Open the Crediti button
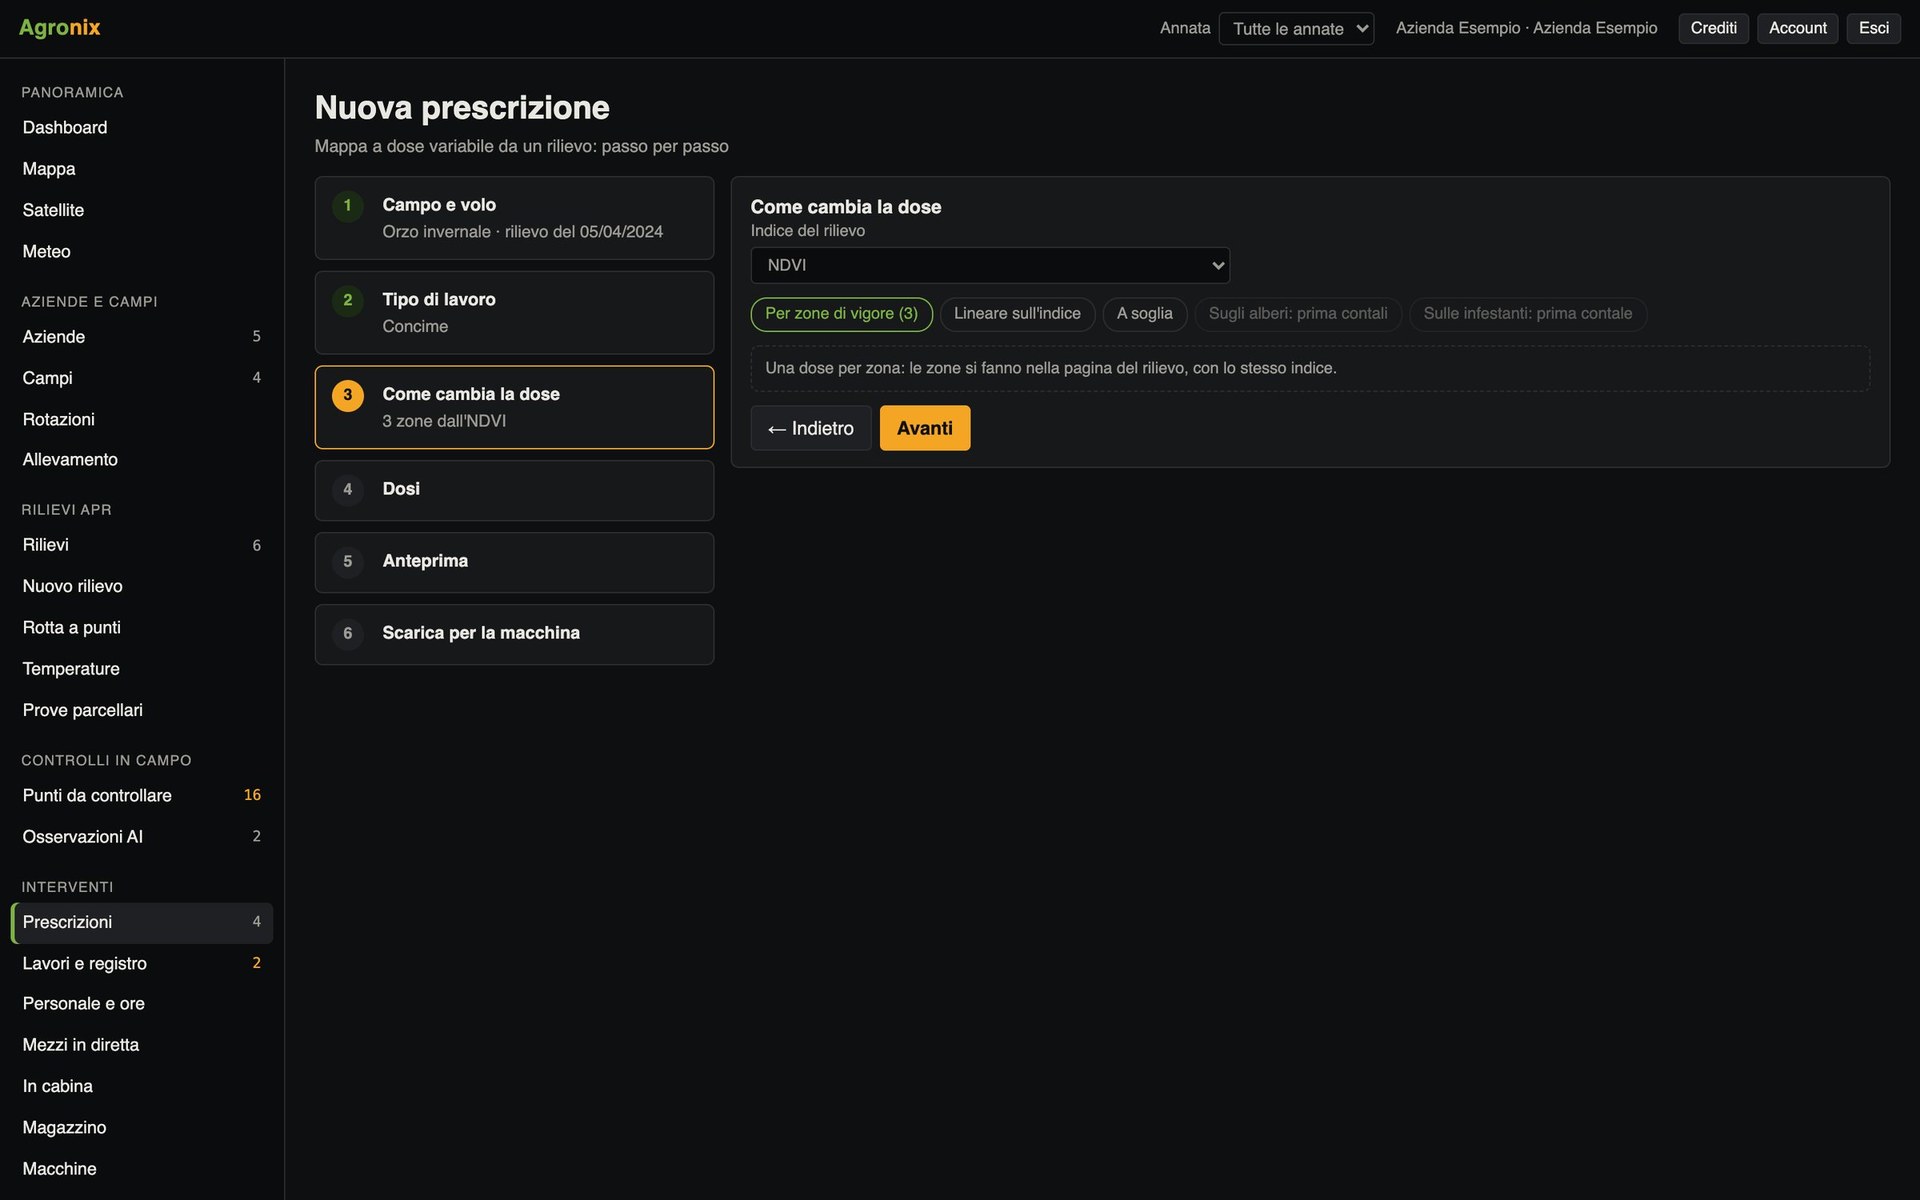1920x1200 pixels. coord(1713,28)
